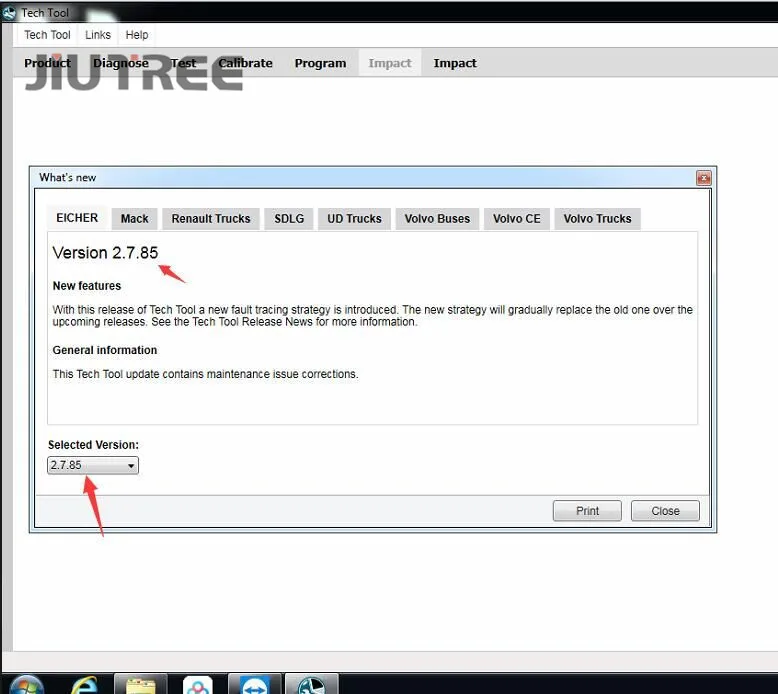Open TeamViewer taskbar icon
The image size is (778, 694).
point(255,685)
